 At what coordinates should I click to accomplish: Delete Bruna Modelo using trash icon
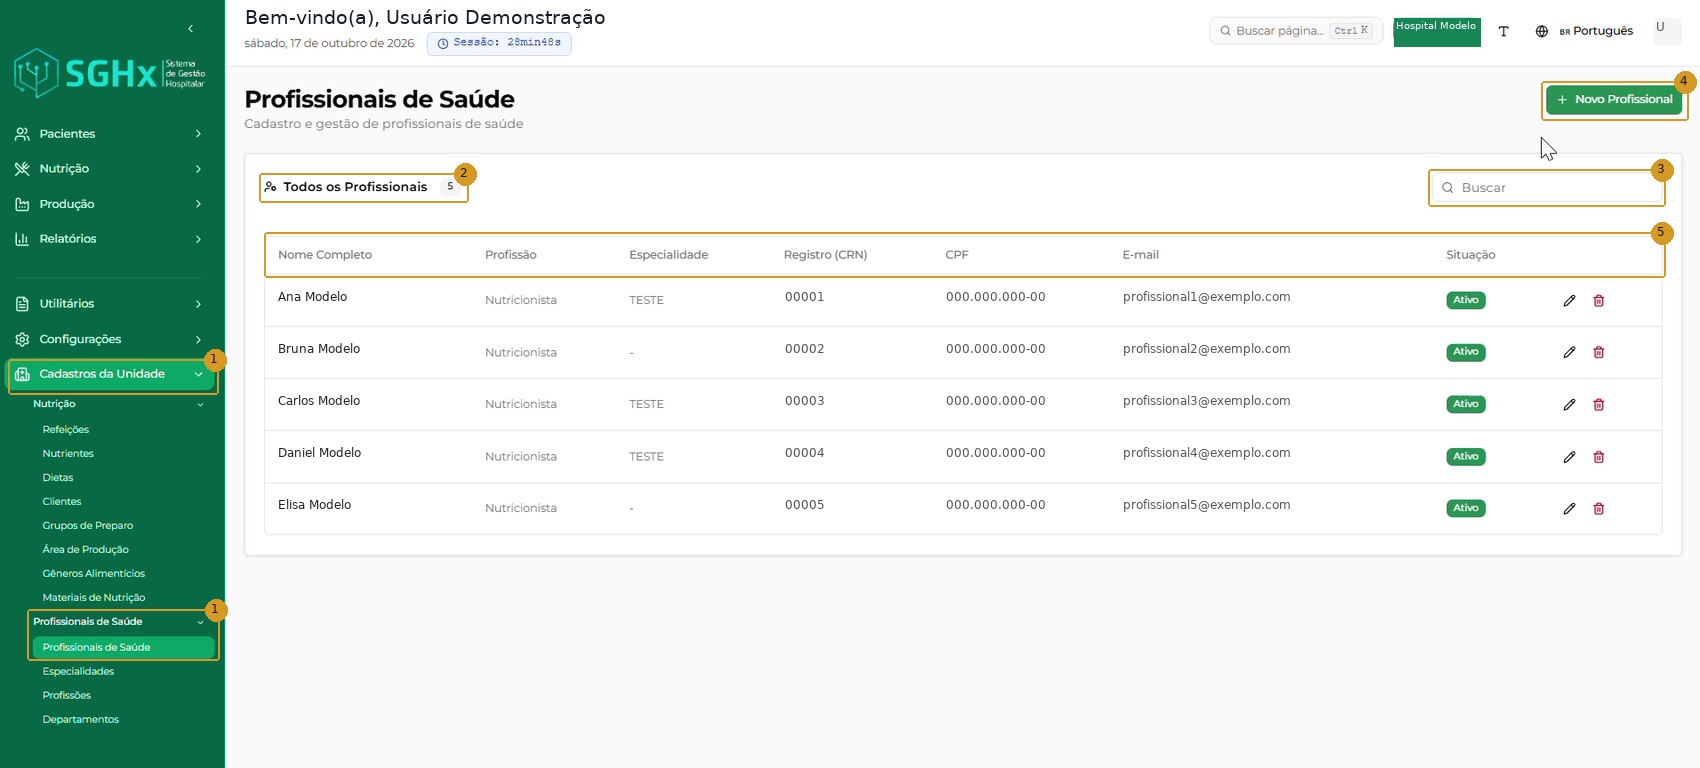[1599, 353]
